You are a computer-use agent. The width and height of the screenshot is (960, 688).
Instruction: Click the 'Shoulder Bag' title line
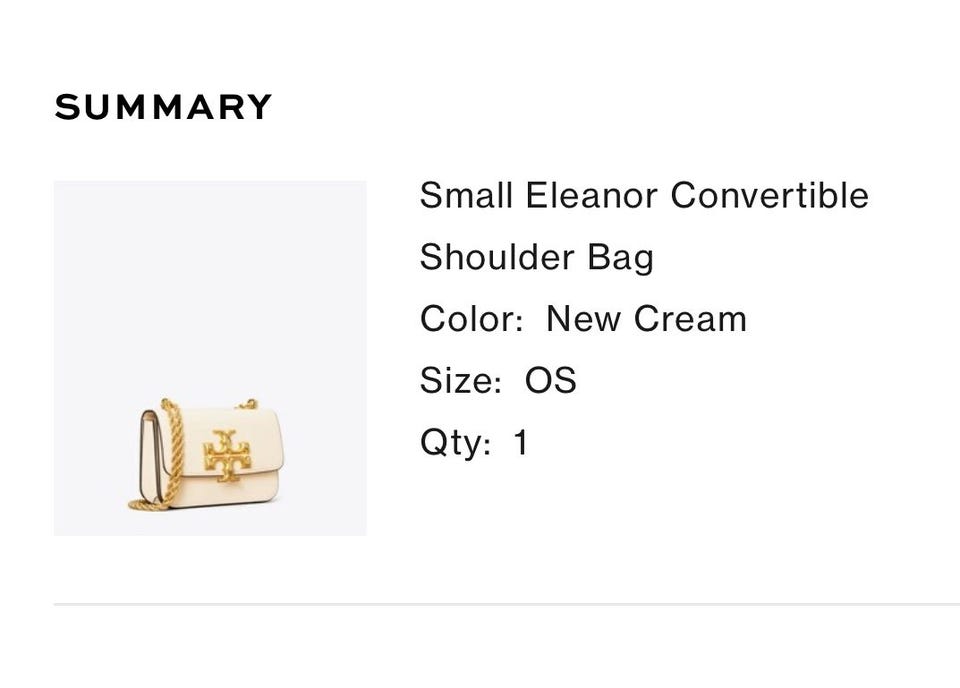536,257
